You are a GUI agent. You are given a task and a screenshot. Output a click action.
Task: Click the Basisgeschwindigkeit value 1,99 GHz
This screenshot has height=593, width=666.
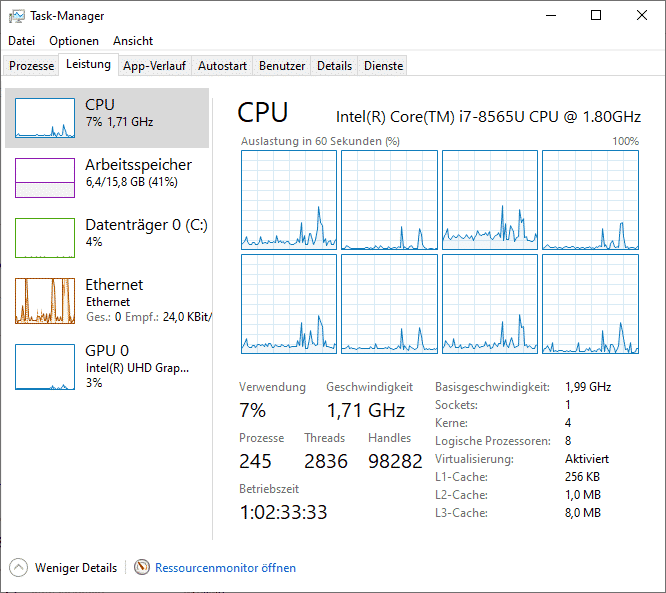[588, 387]
